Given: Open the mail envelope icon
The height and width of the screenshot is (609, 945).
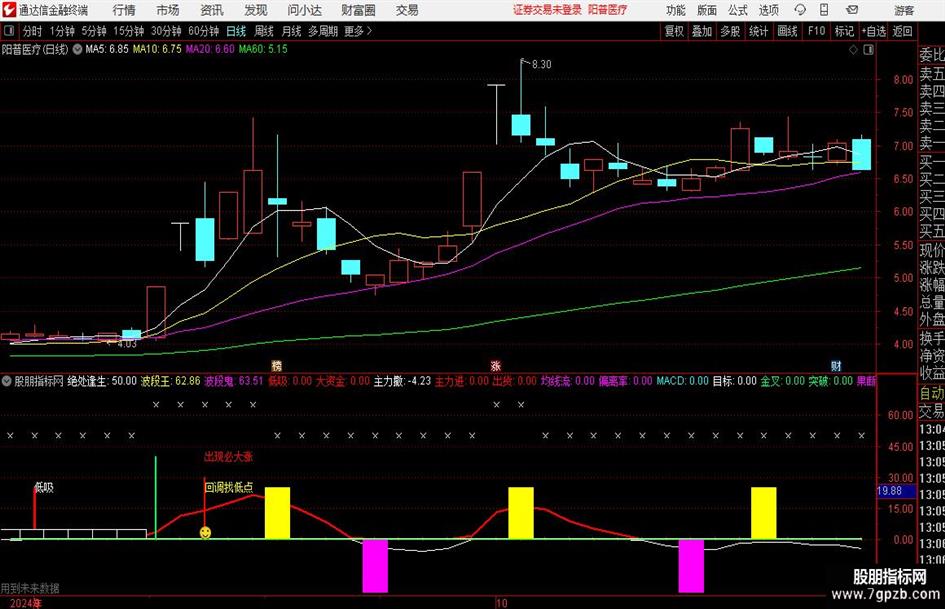Looking at the screenshot, I should coord(852,10).
